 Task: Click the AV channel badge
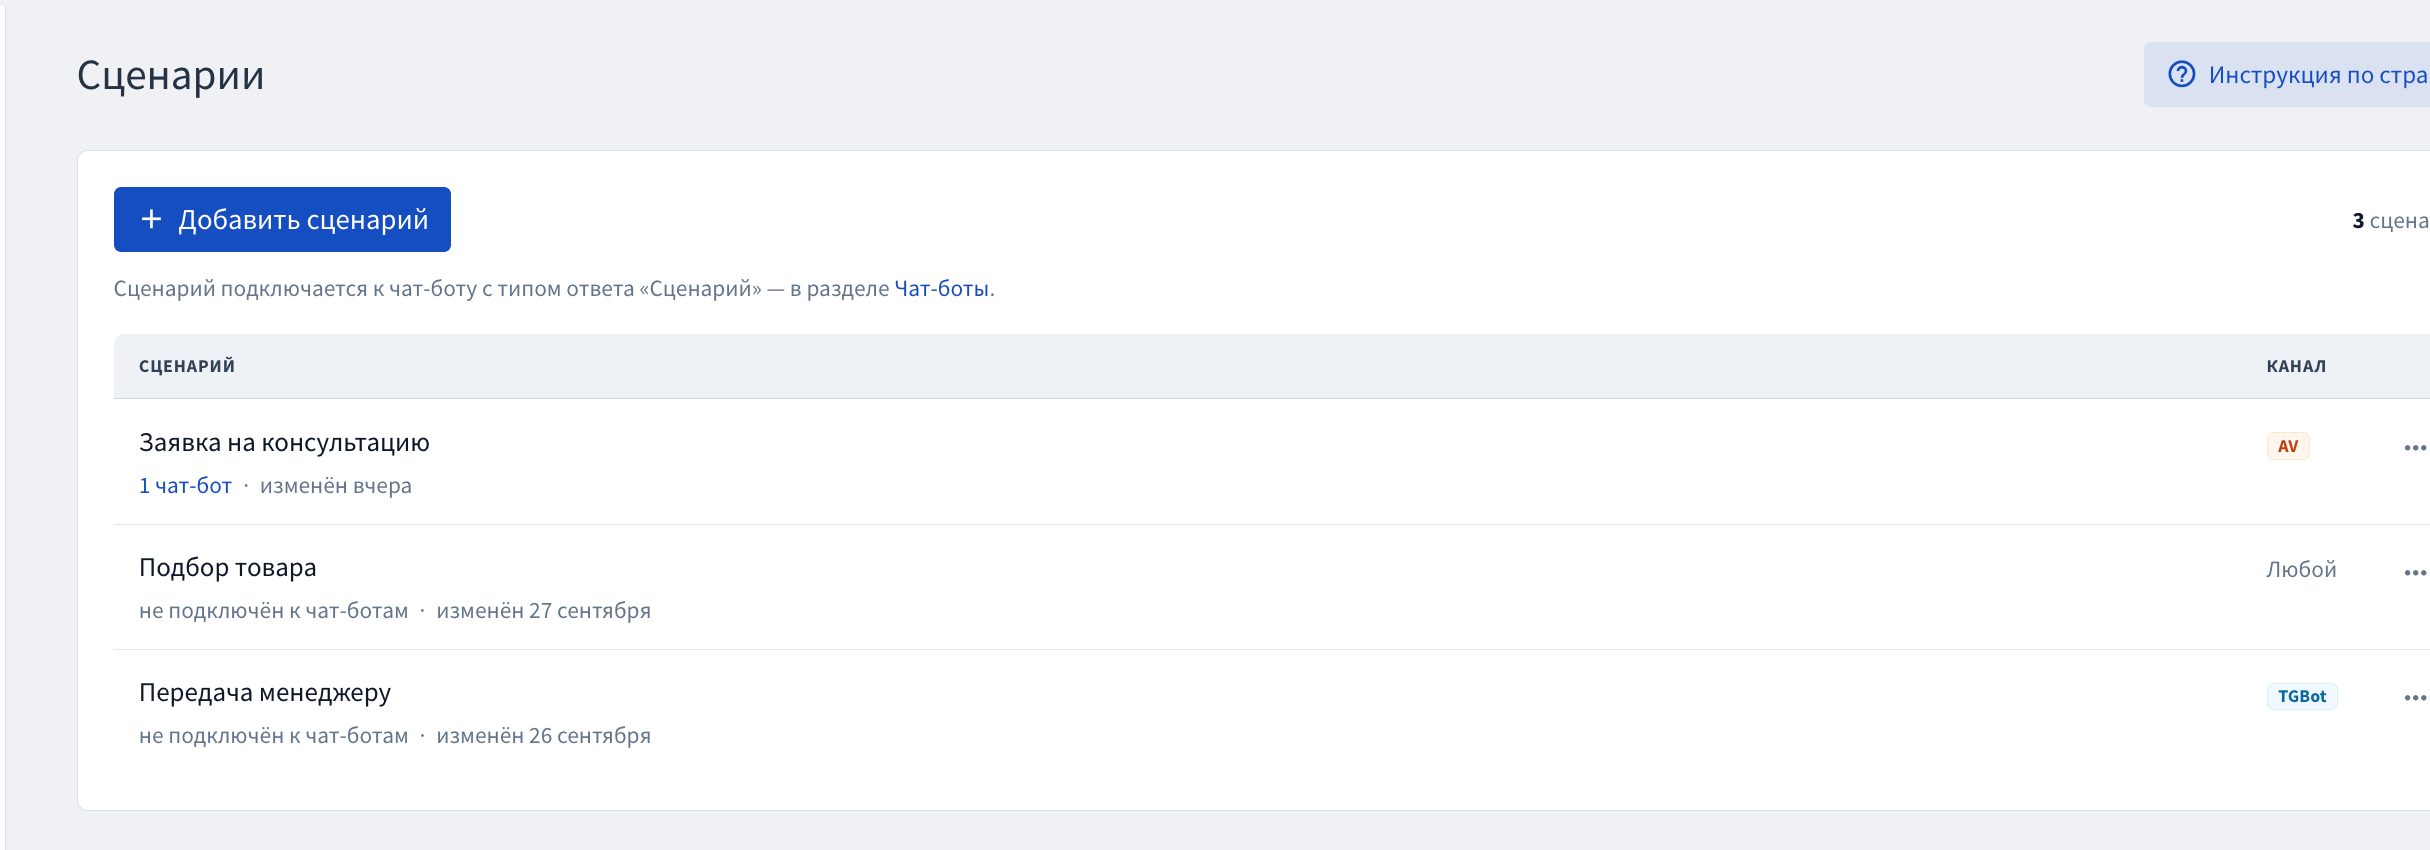click(2288, 446)
